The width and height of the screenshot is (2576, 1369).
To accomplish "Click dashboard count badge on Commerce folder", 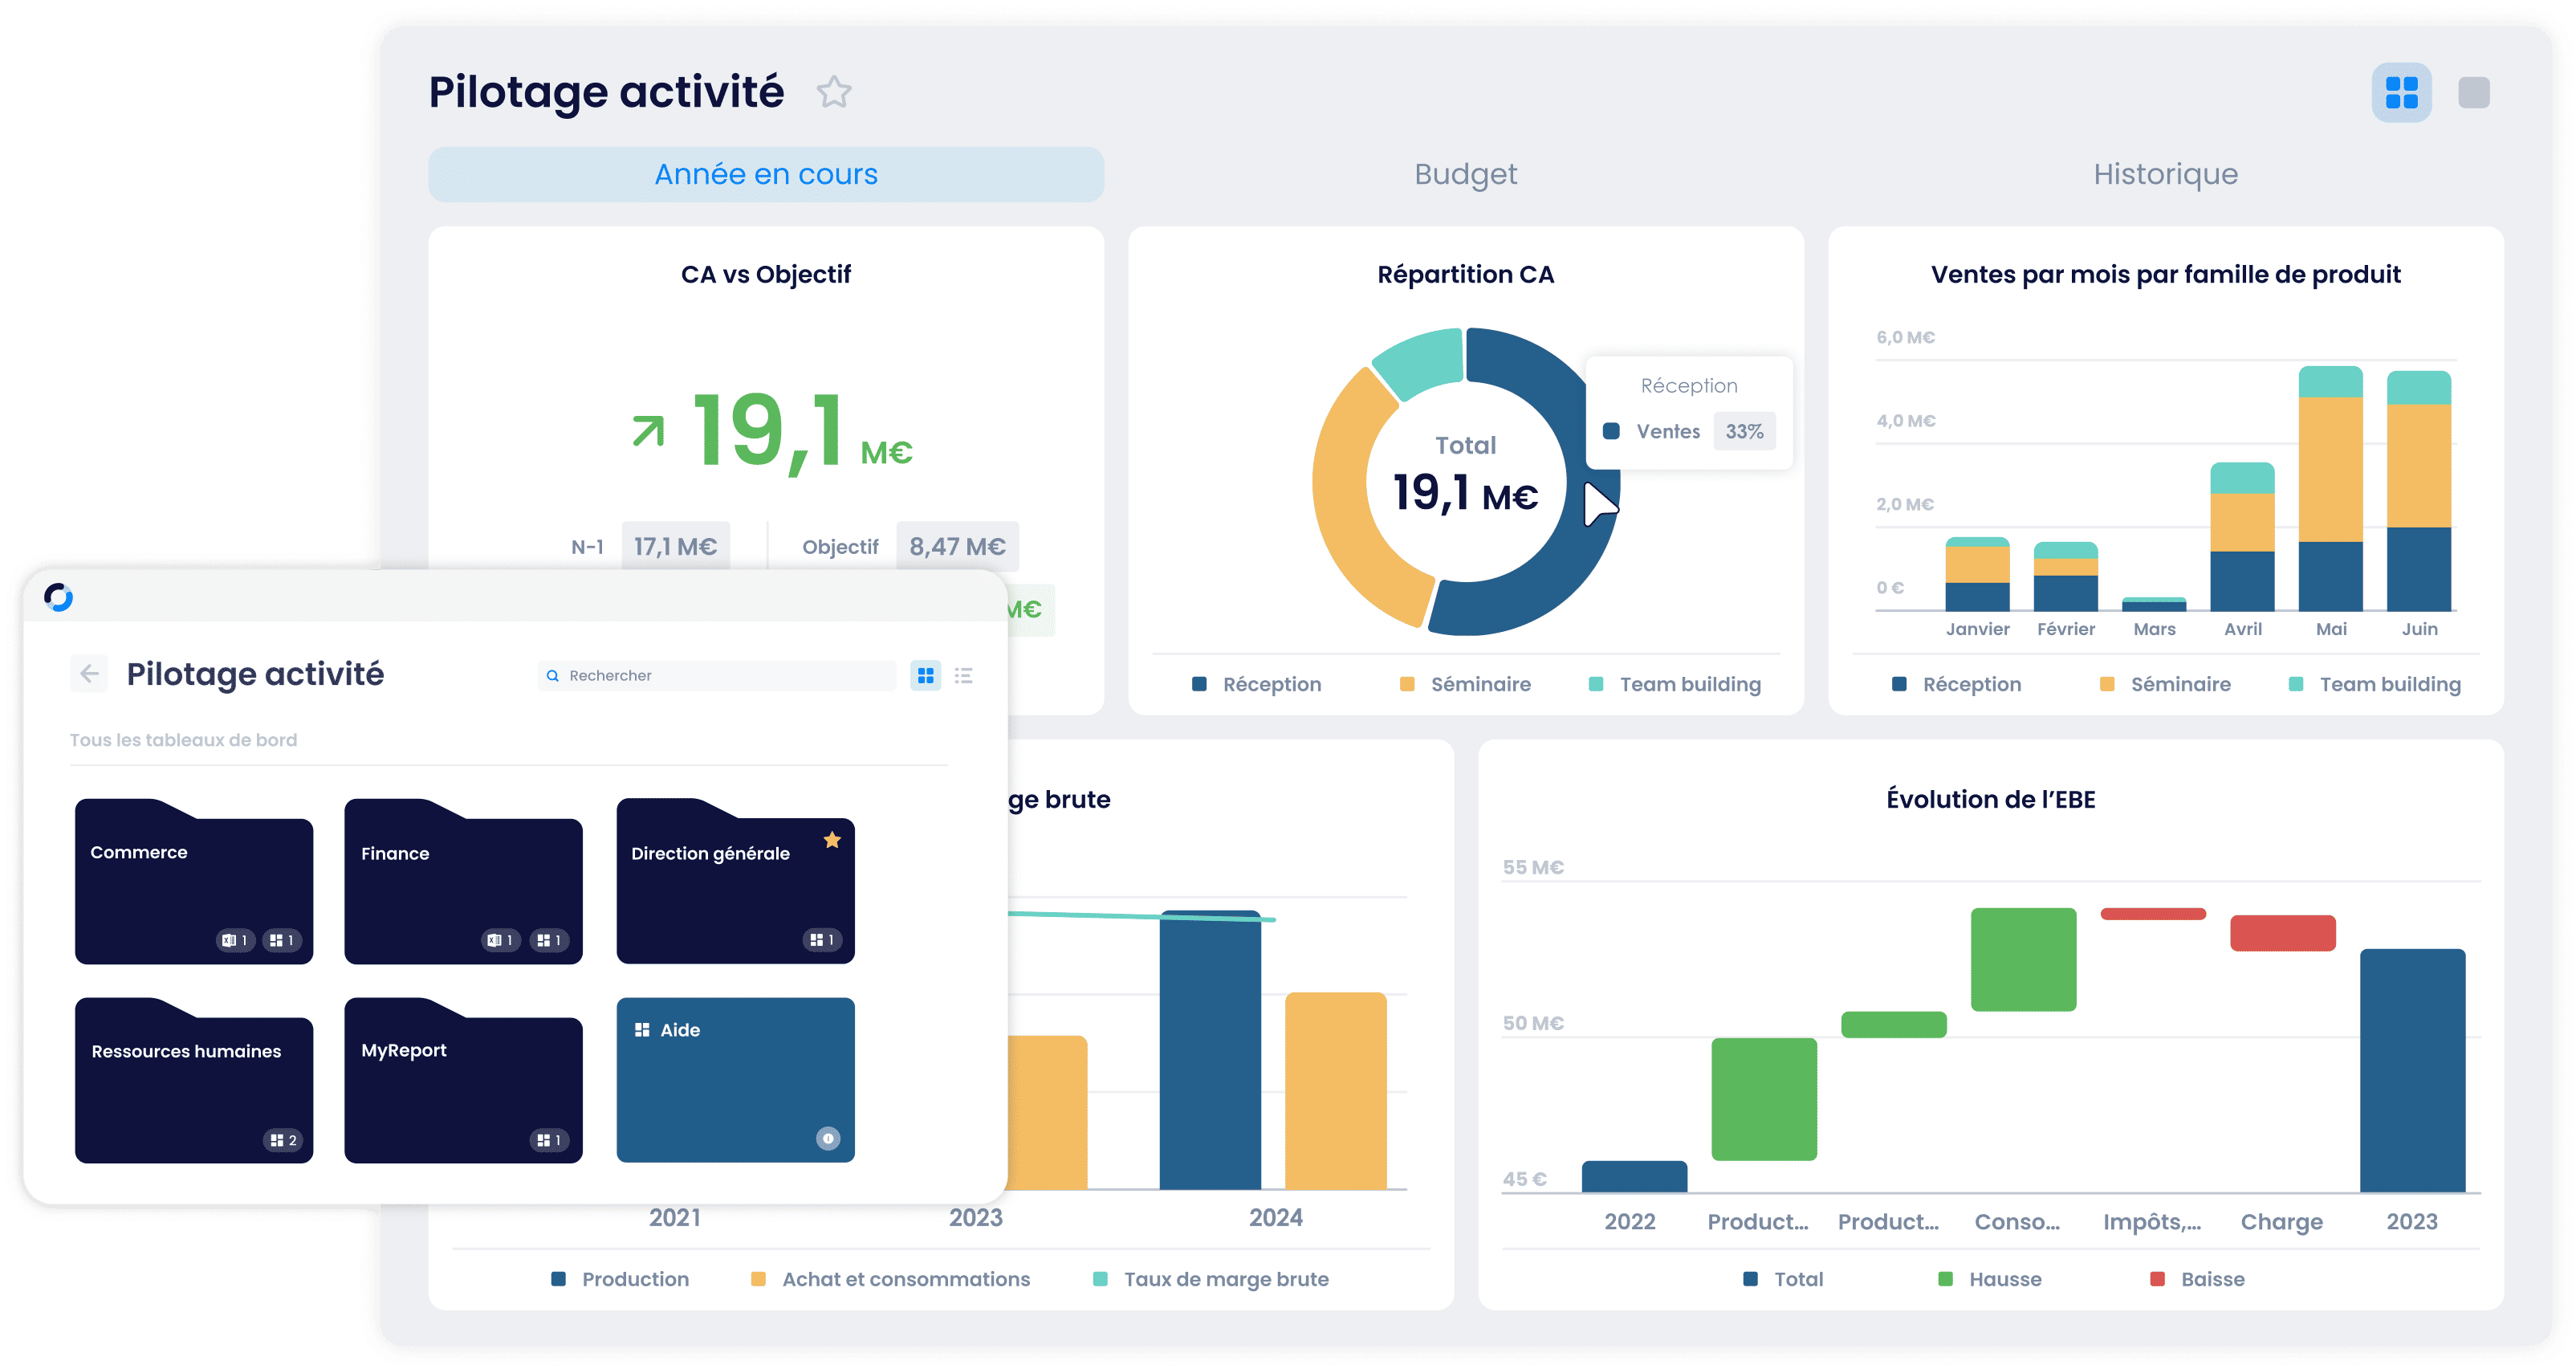I will click(282, 940).
